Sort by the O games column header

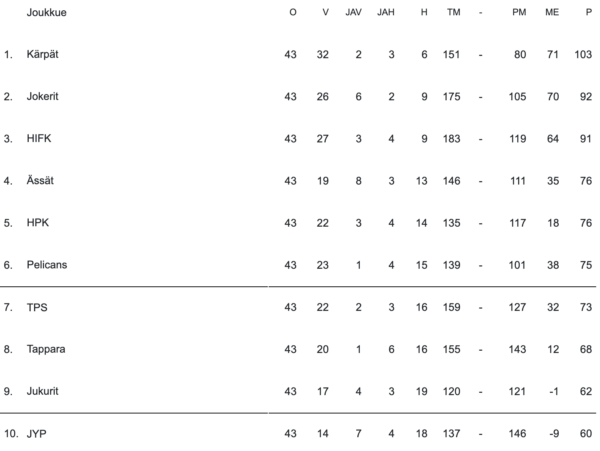292,12
